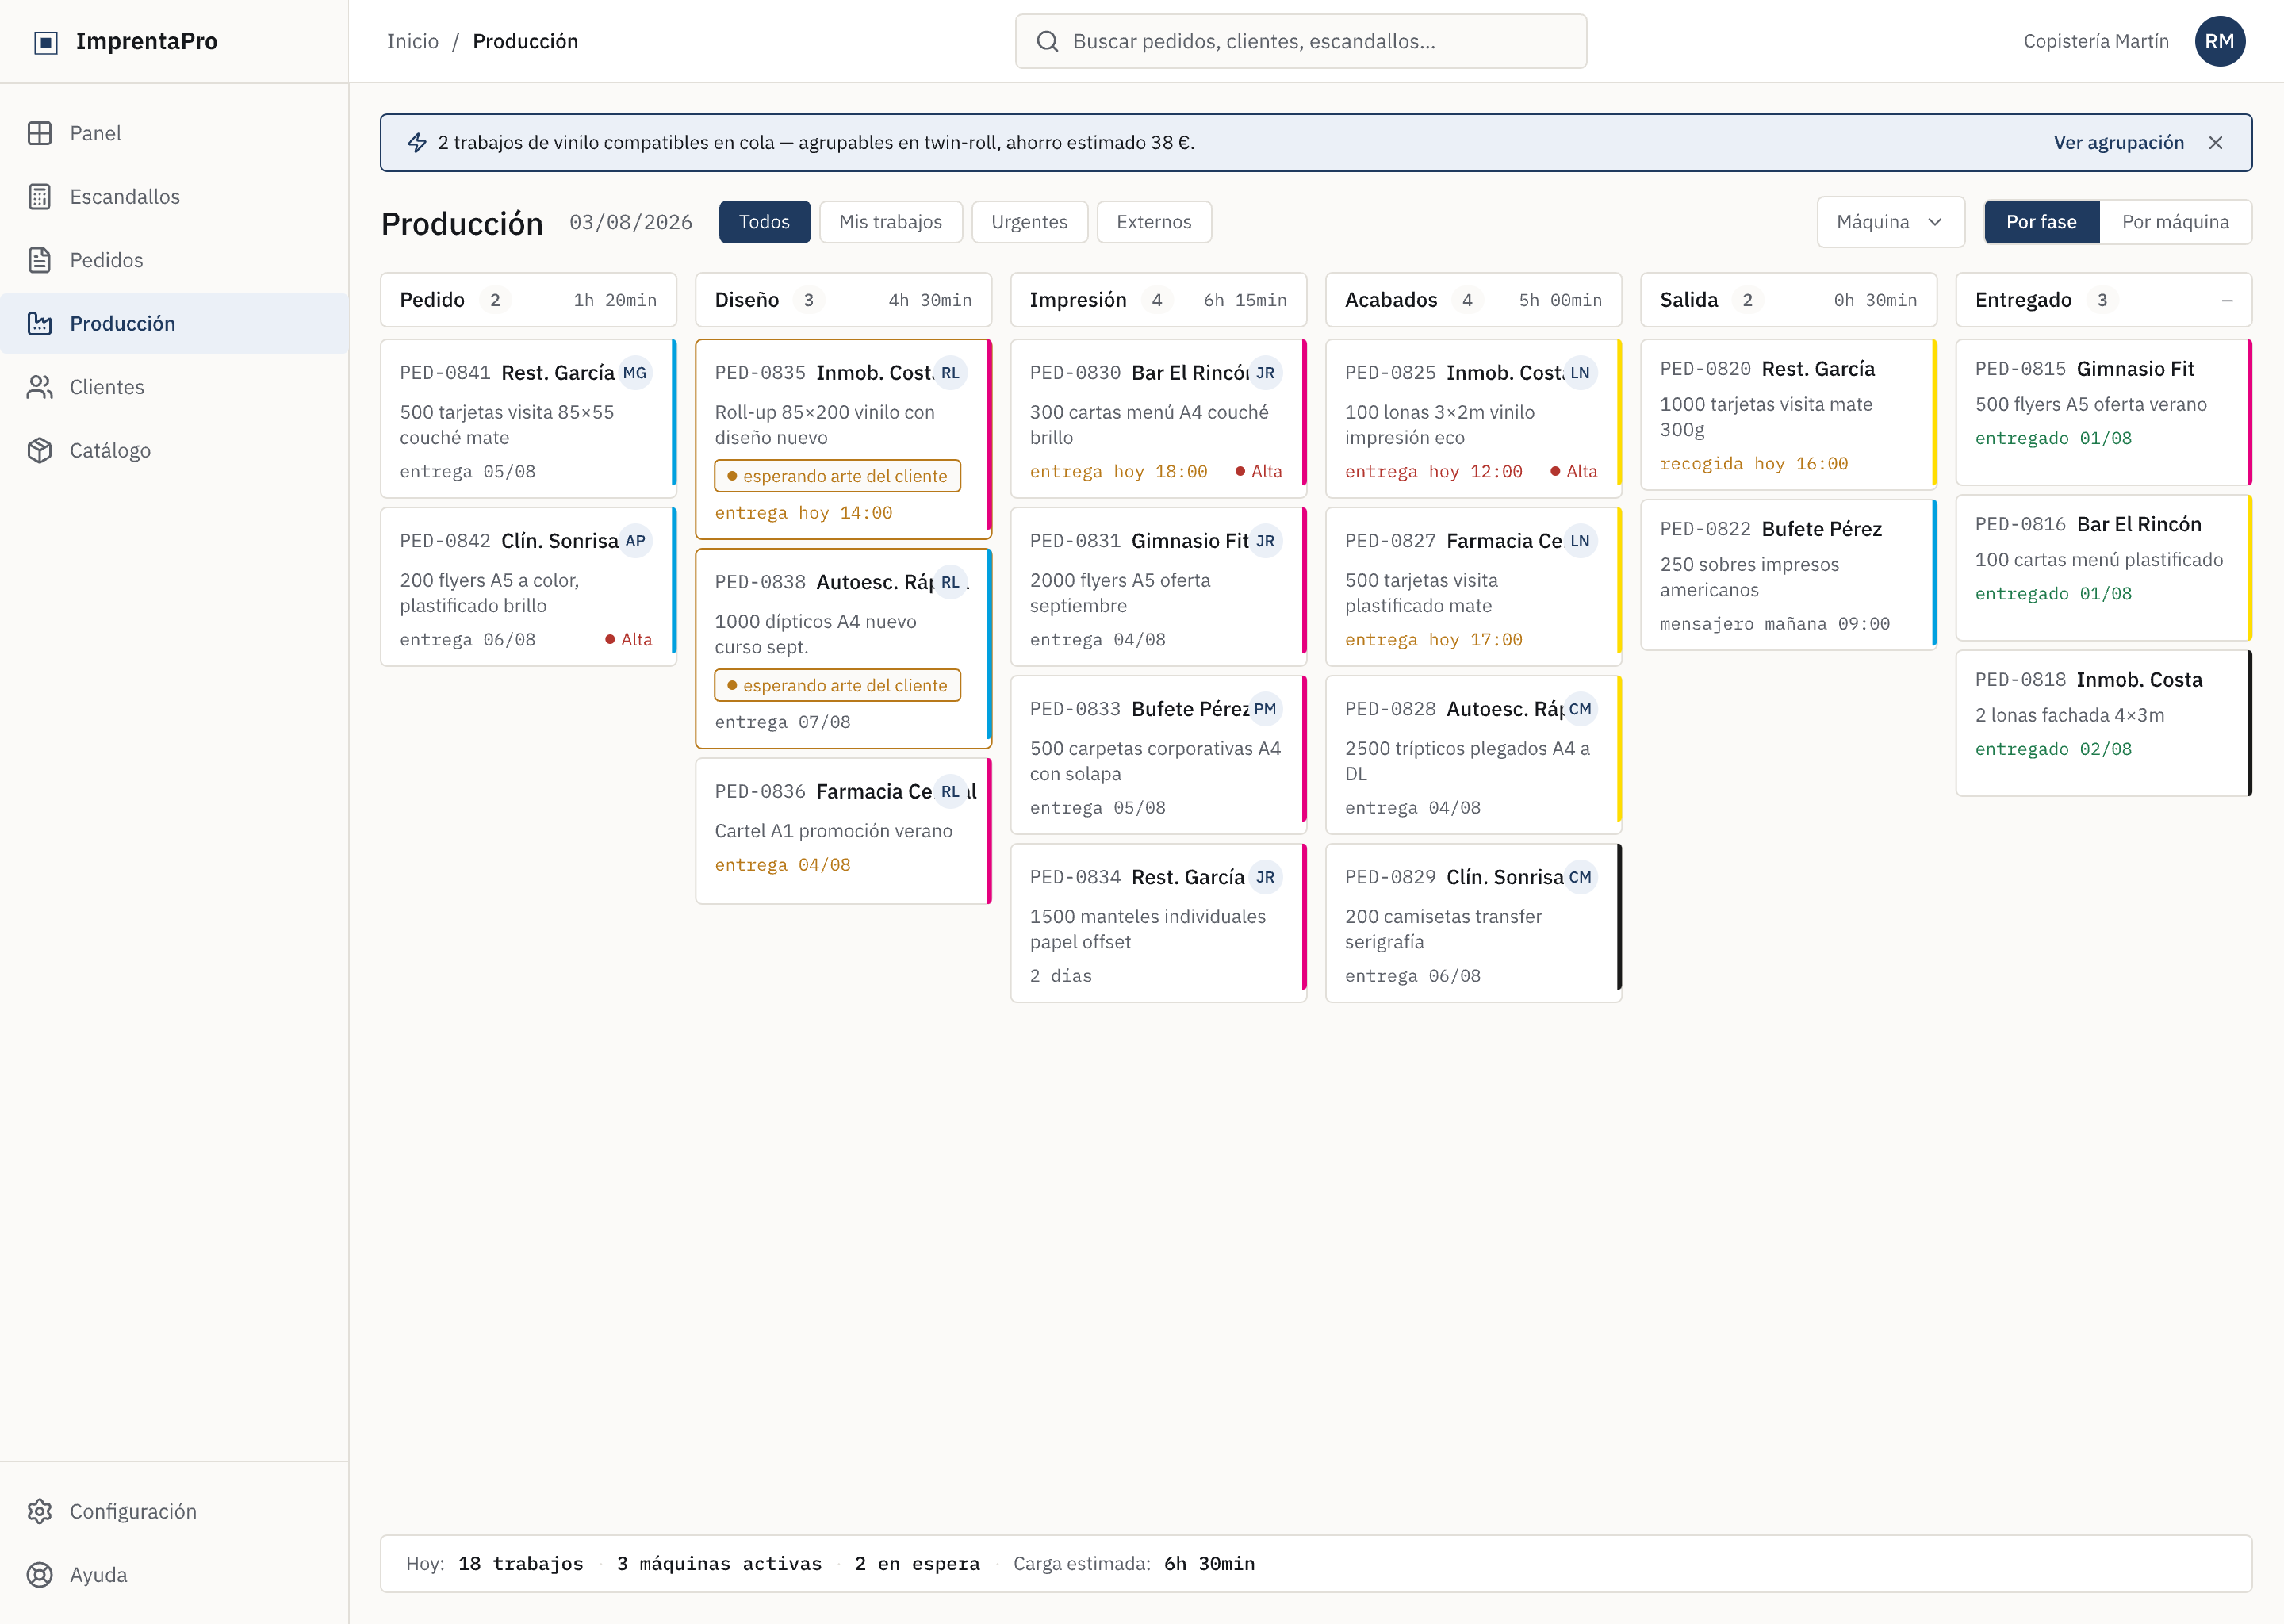Go to Panel in sidebar
The image size is (2284, 1624).
pos(174,133)
